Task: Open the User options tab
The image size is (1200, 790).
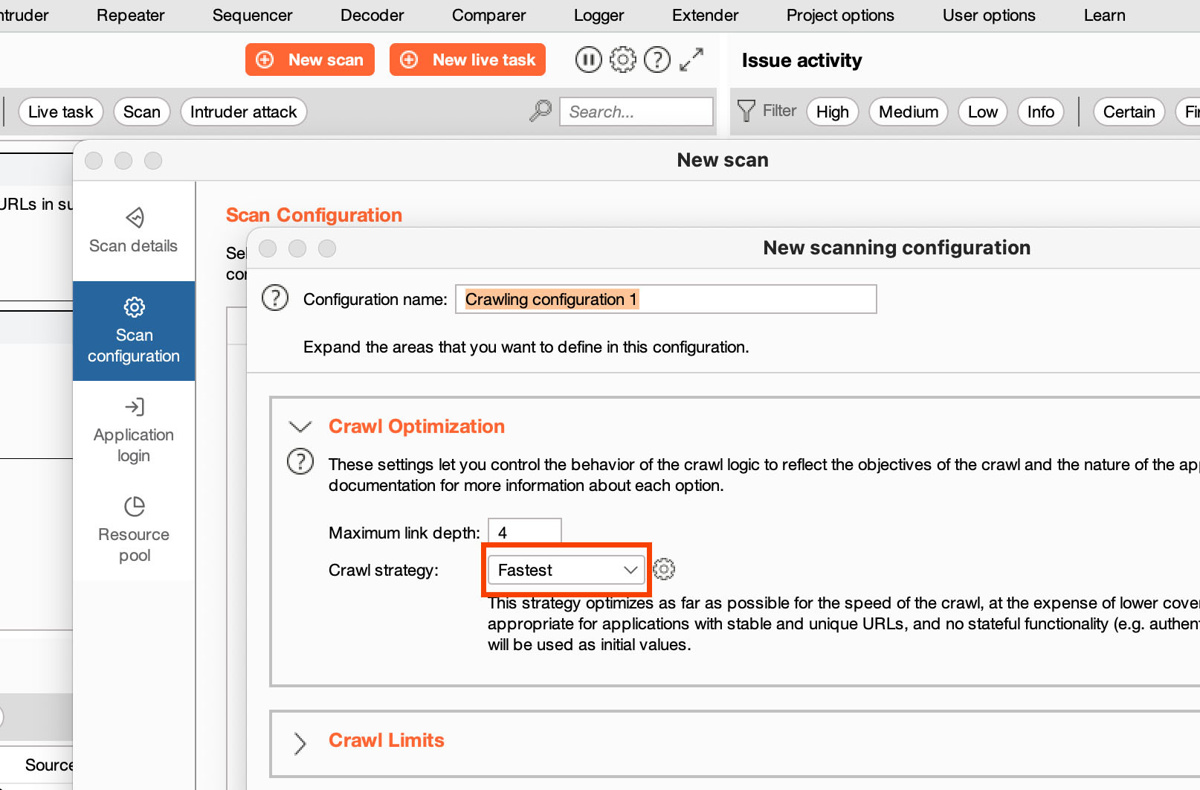Action: click(989, 15)
